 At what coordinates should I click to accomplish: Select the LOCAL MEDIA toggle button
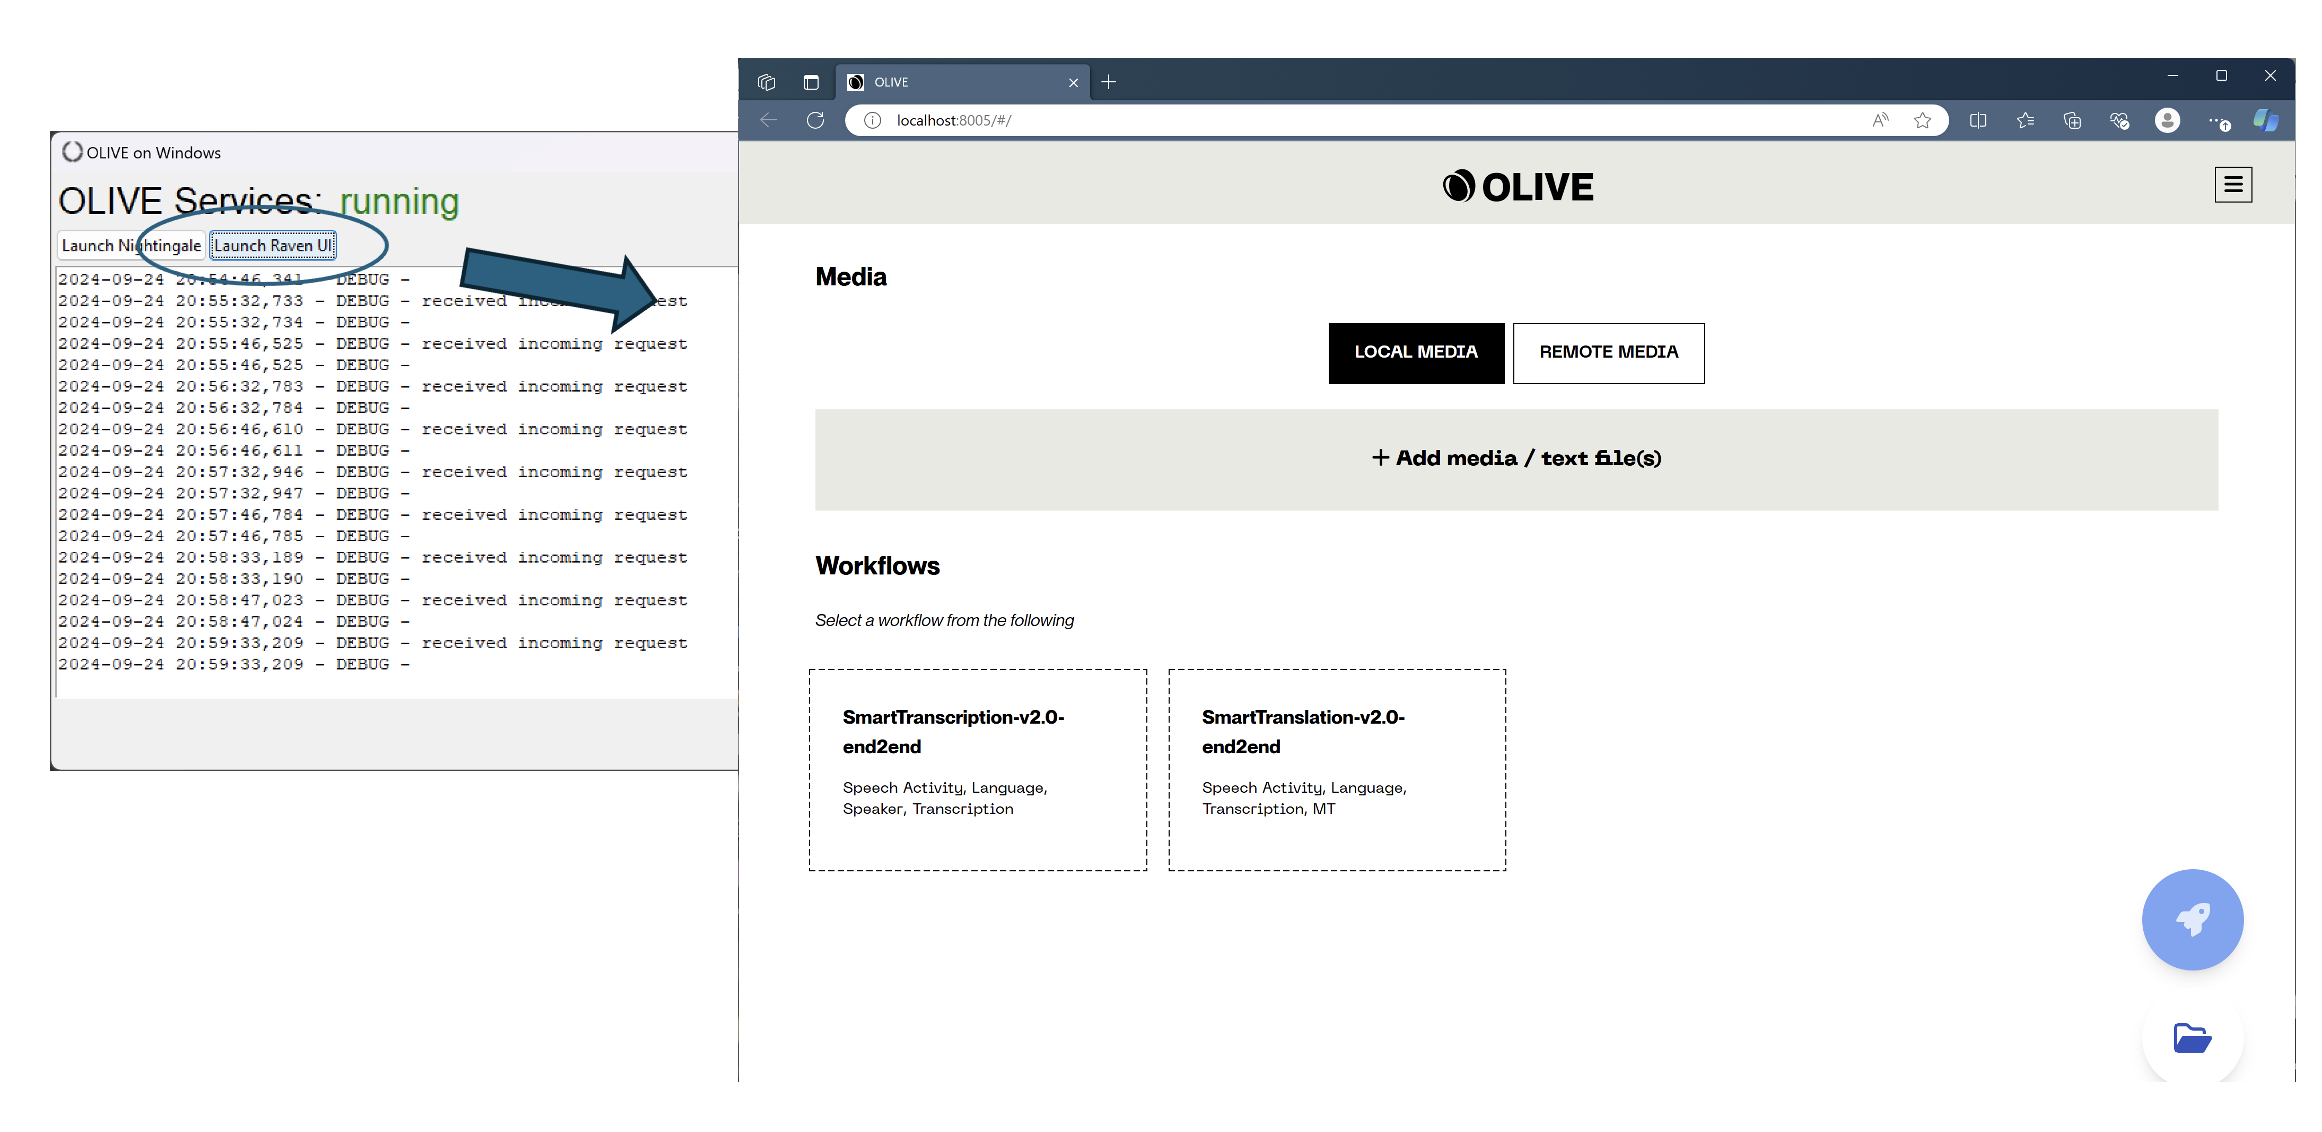(1415, 353)
